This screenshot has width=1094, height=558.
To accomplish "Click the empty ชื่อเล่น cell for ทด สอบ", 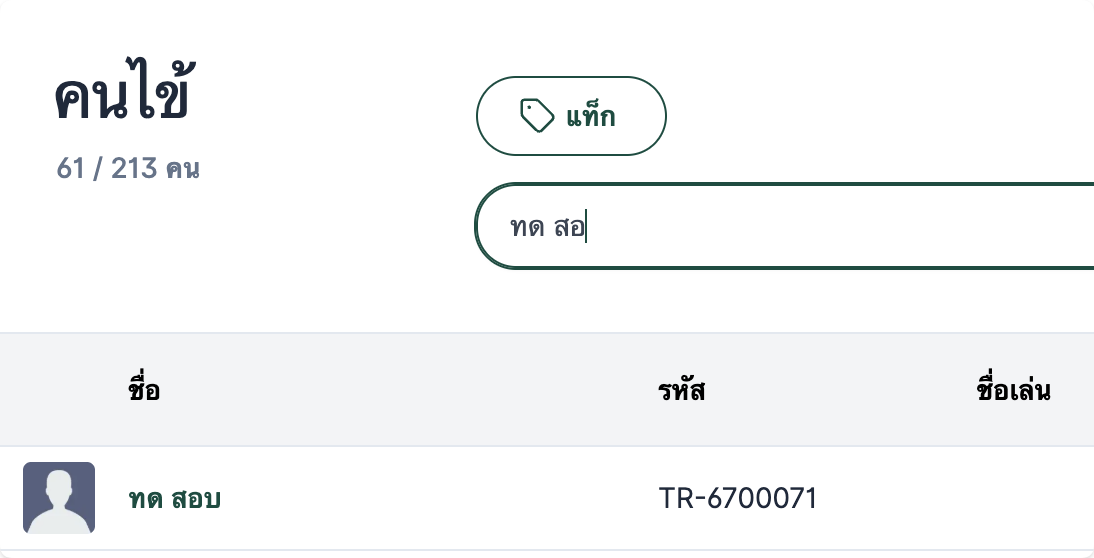I will point(1012,498).
